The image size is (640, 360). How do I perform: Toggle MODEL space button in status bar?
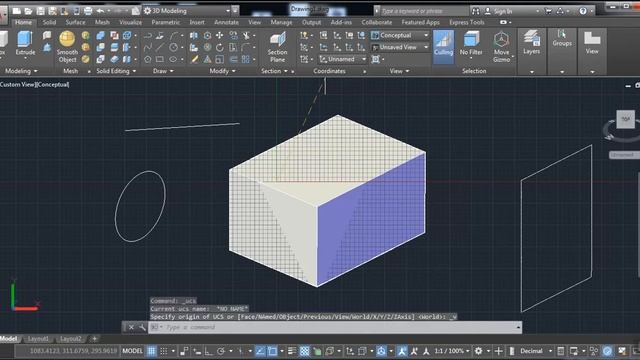[x=133, y=351]
